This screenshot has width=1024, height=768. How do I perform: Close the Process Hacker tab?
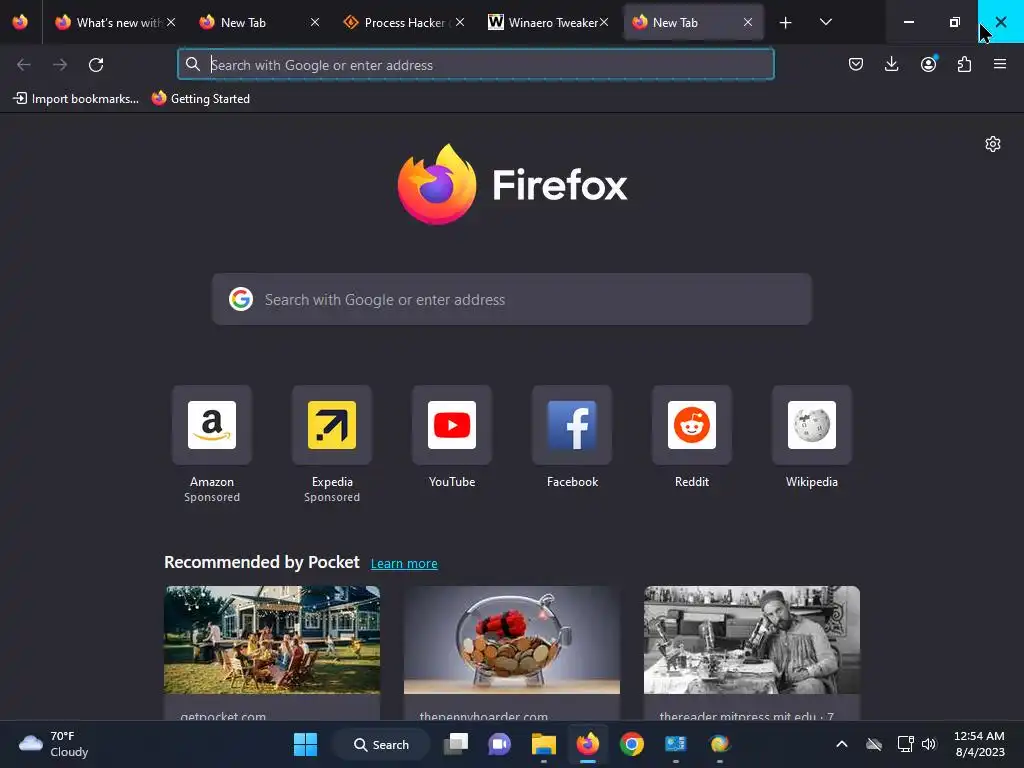(x=460, y=22)
